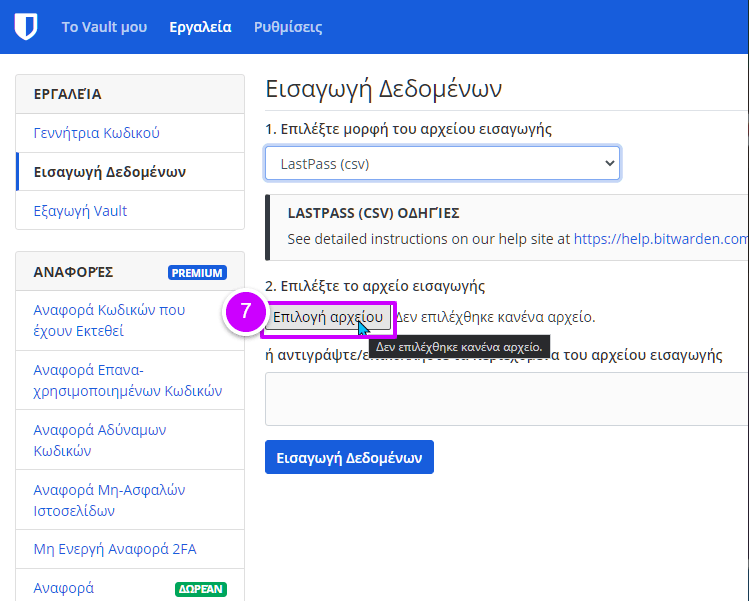Screen dimensions: 749x601
Task: Open the Ρυθμίσεις tab
Action: pyautogui.click(x=288, y=27)
